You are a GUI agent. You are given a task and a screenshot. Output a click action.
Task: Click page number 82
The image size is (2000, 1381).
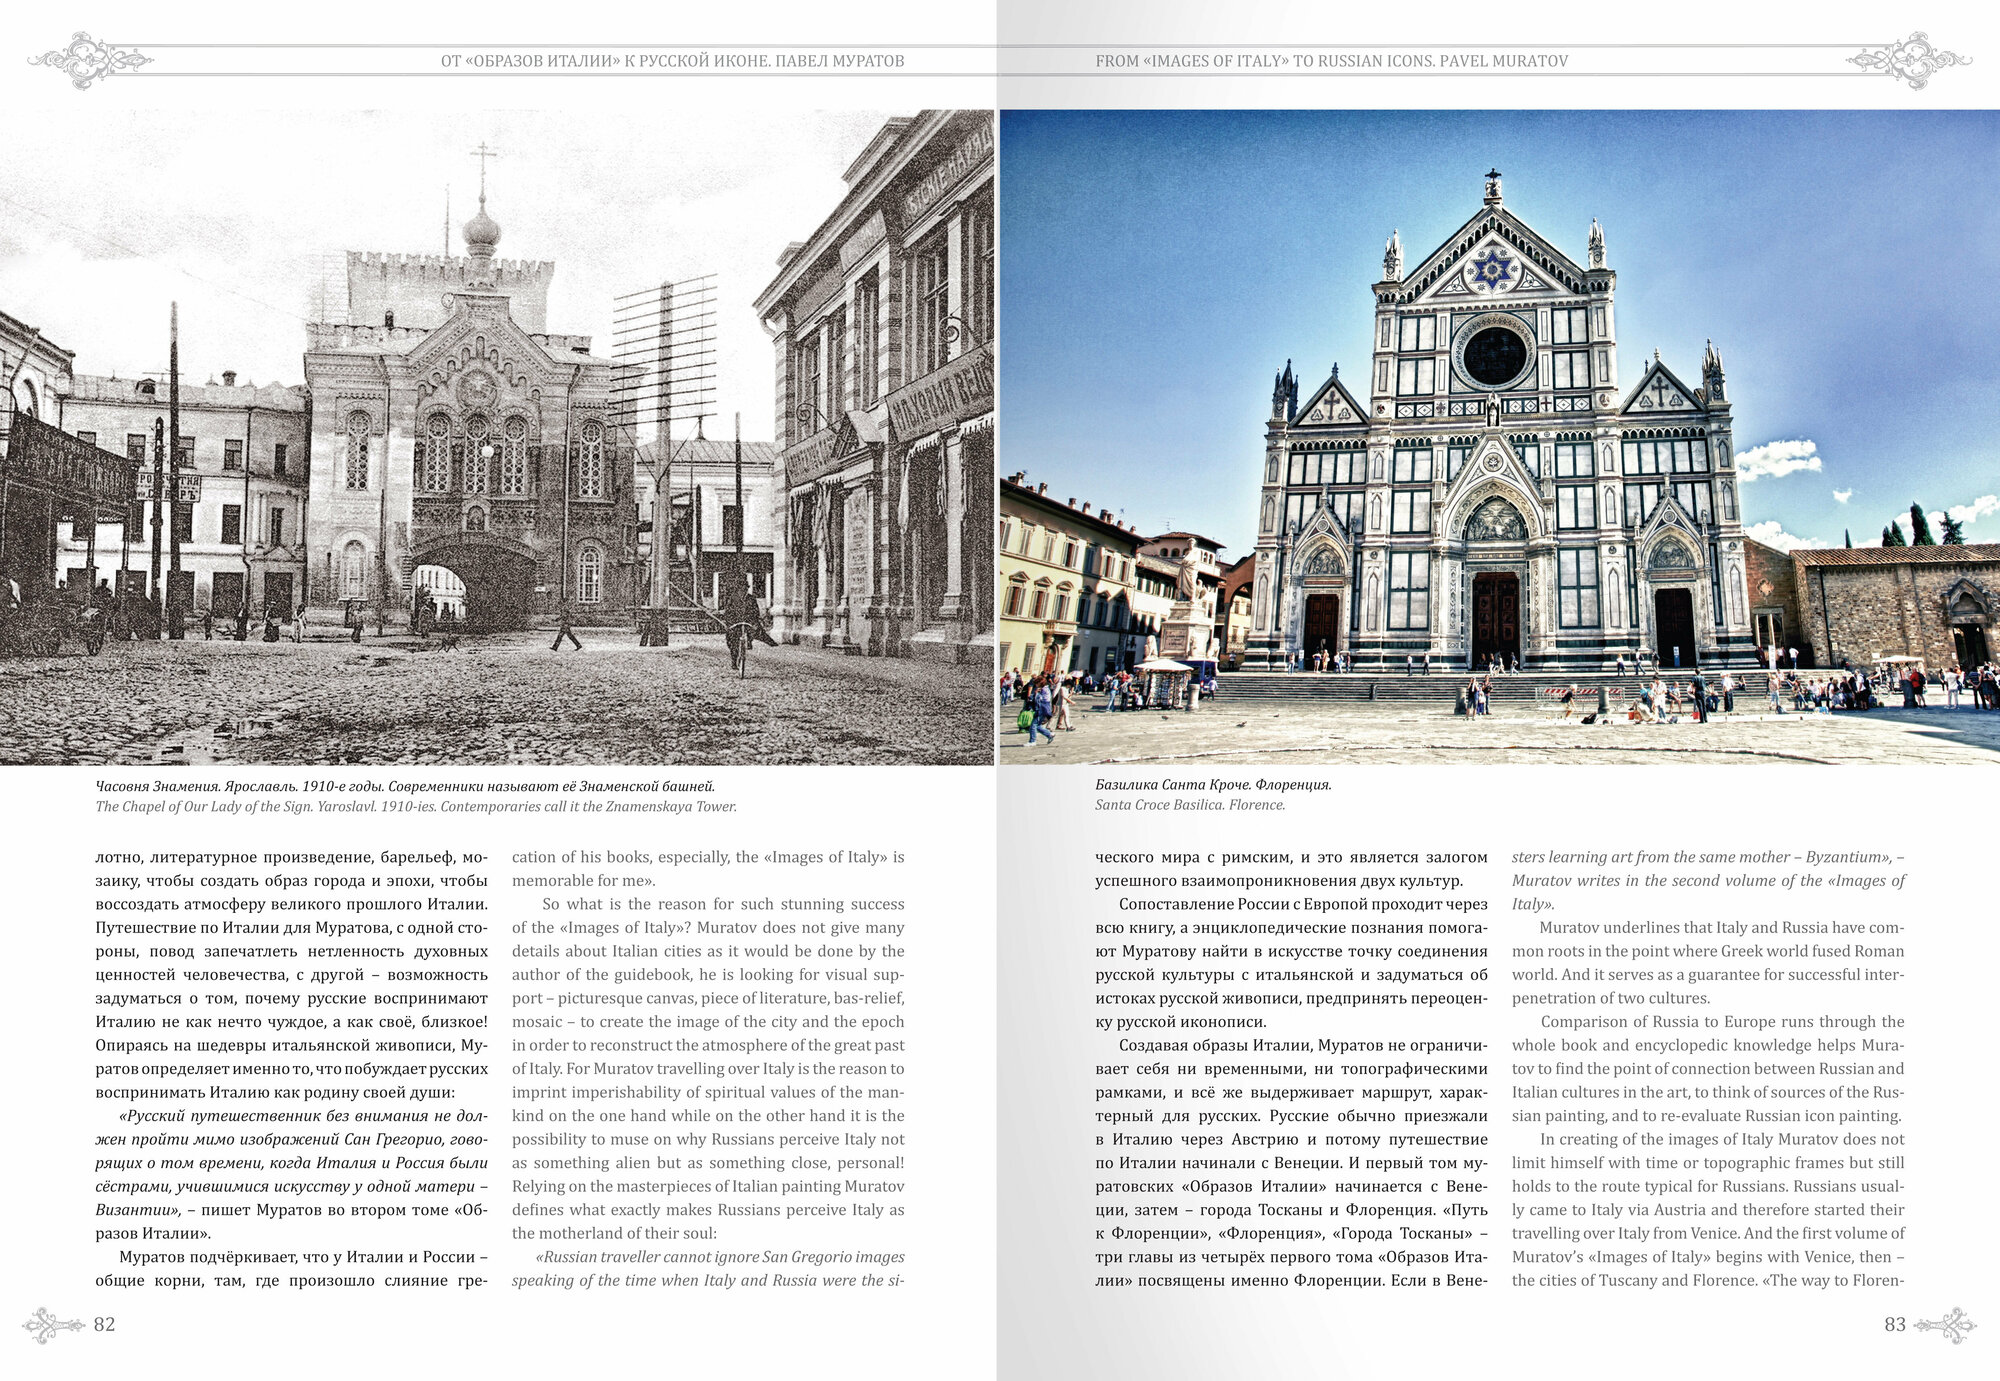pos(104,1325)
